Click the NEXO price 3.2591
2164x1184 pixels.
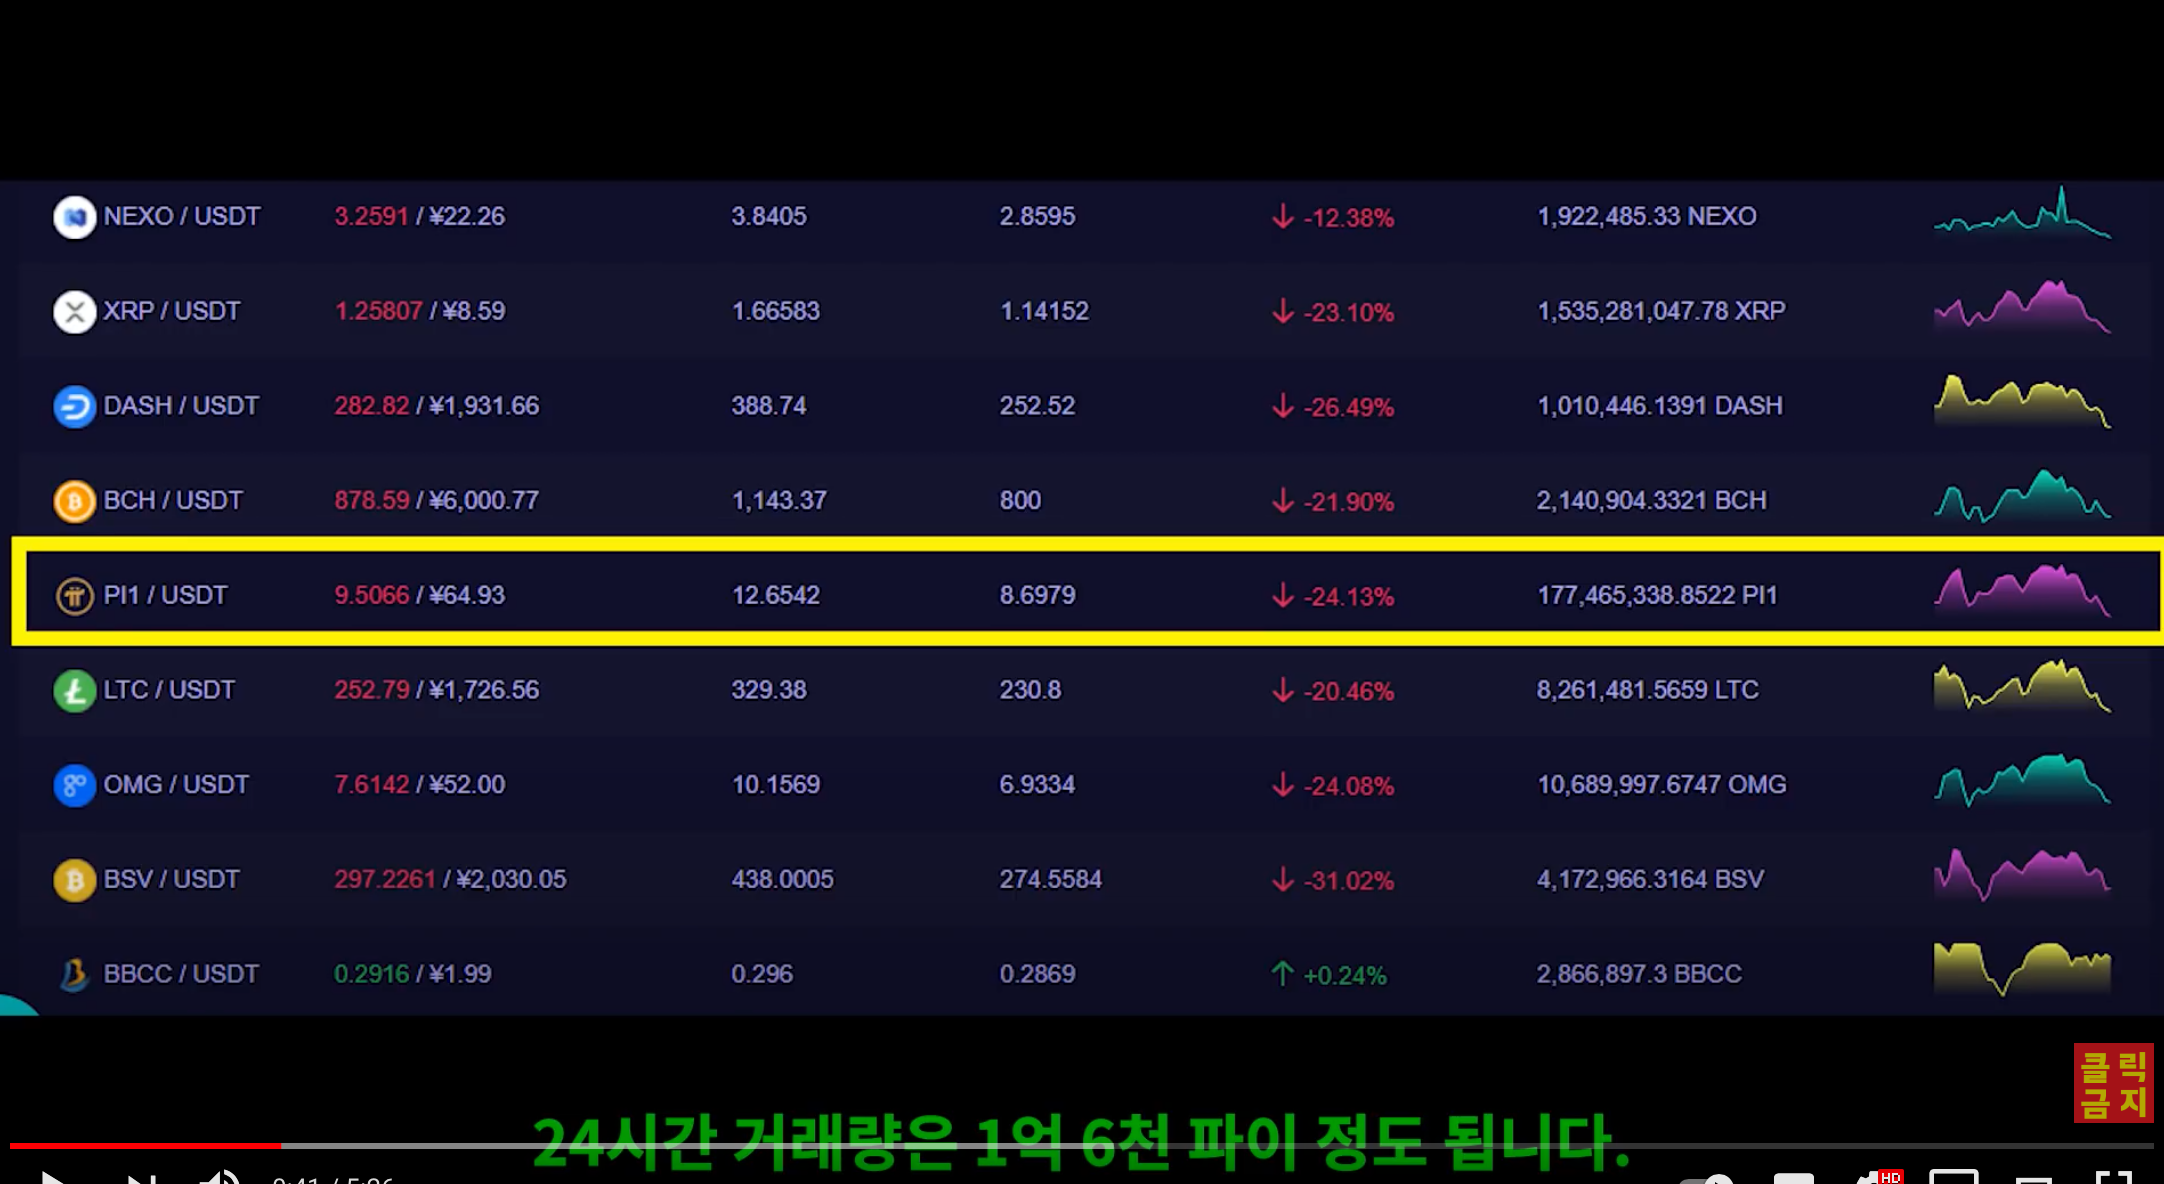click(372, 216)
